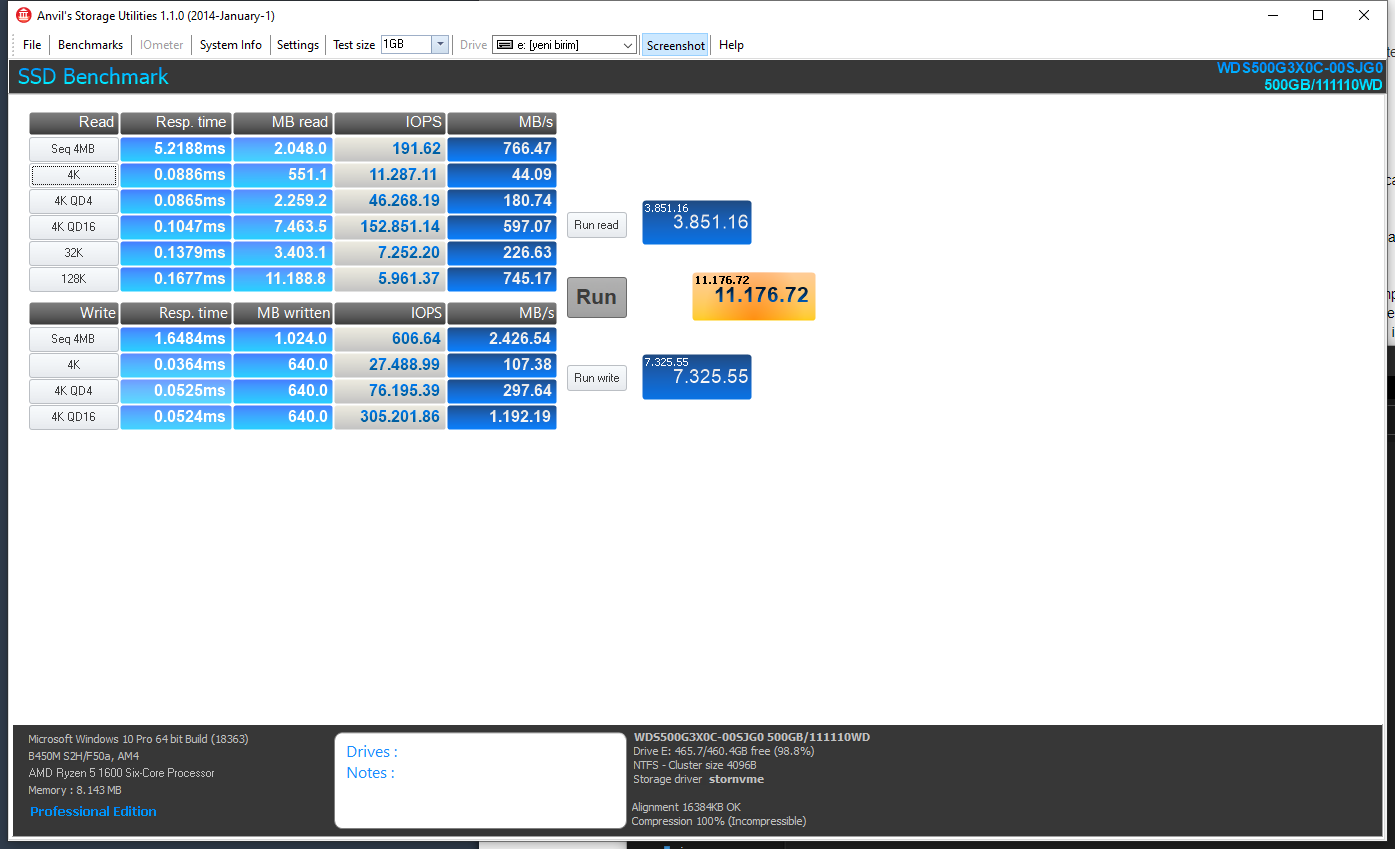Click the 4K write test button

pos(74,365)
